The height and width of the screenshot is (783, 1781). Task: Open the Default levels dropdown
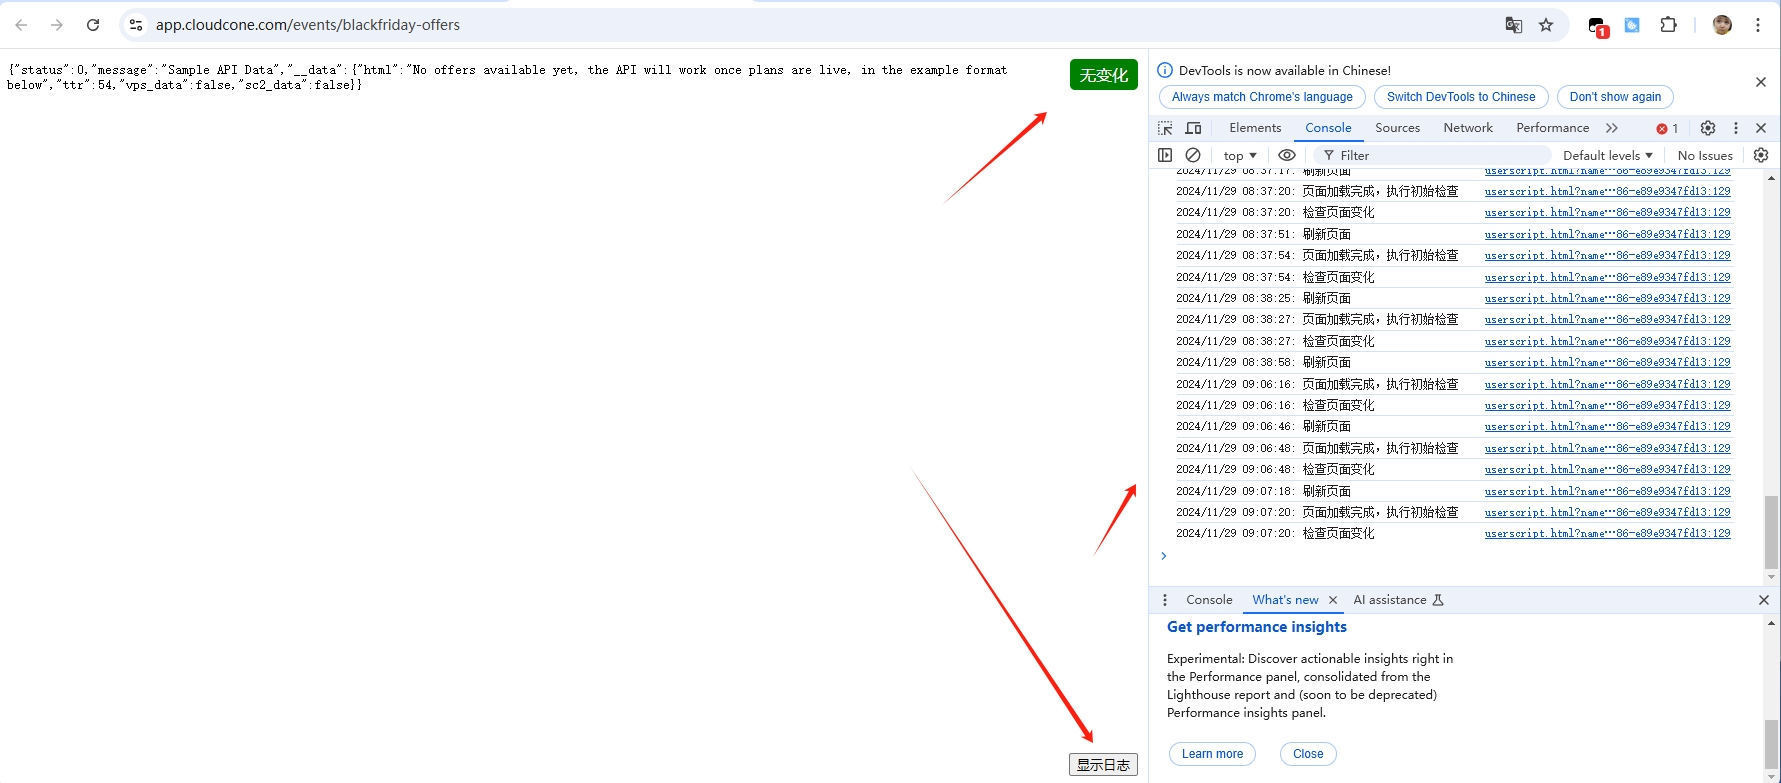point(1608,155)
